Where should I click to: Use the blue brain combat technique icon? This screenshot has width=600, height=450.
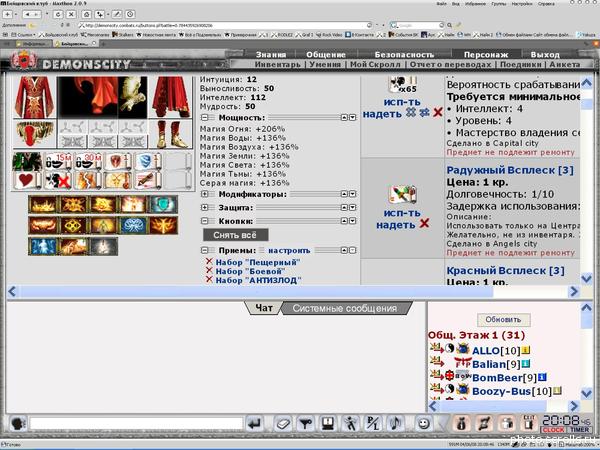click(133, 225)
